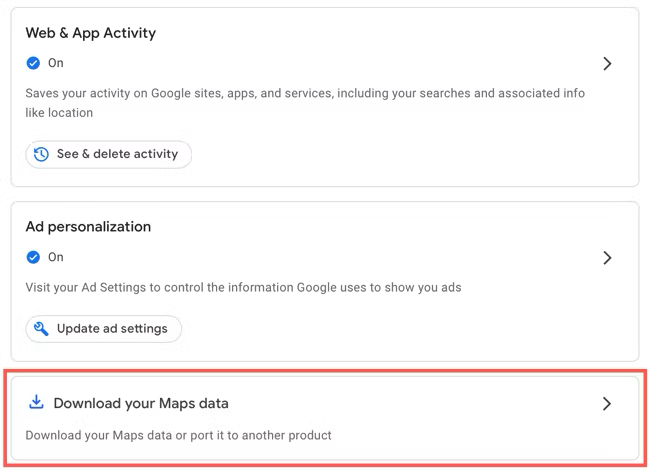The image size is (650, 470).
Task: Click the Web & App Activity heading
Action: (91, 33)
